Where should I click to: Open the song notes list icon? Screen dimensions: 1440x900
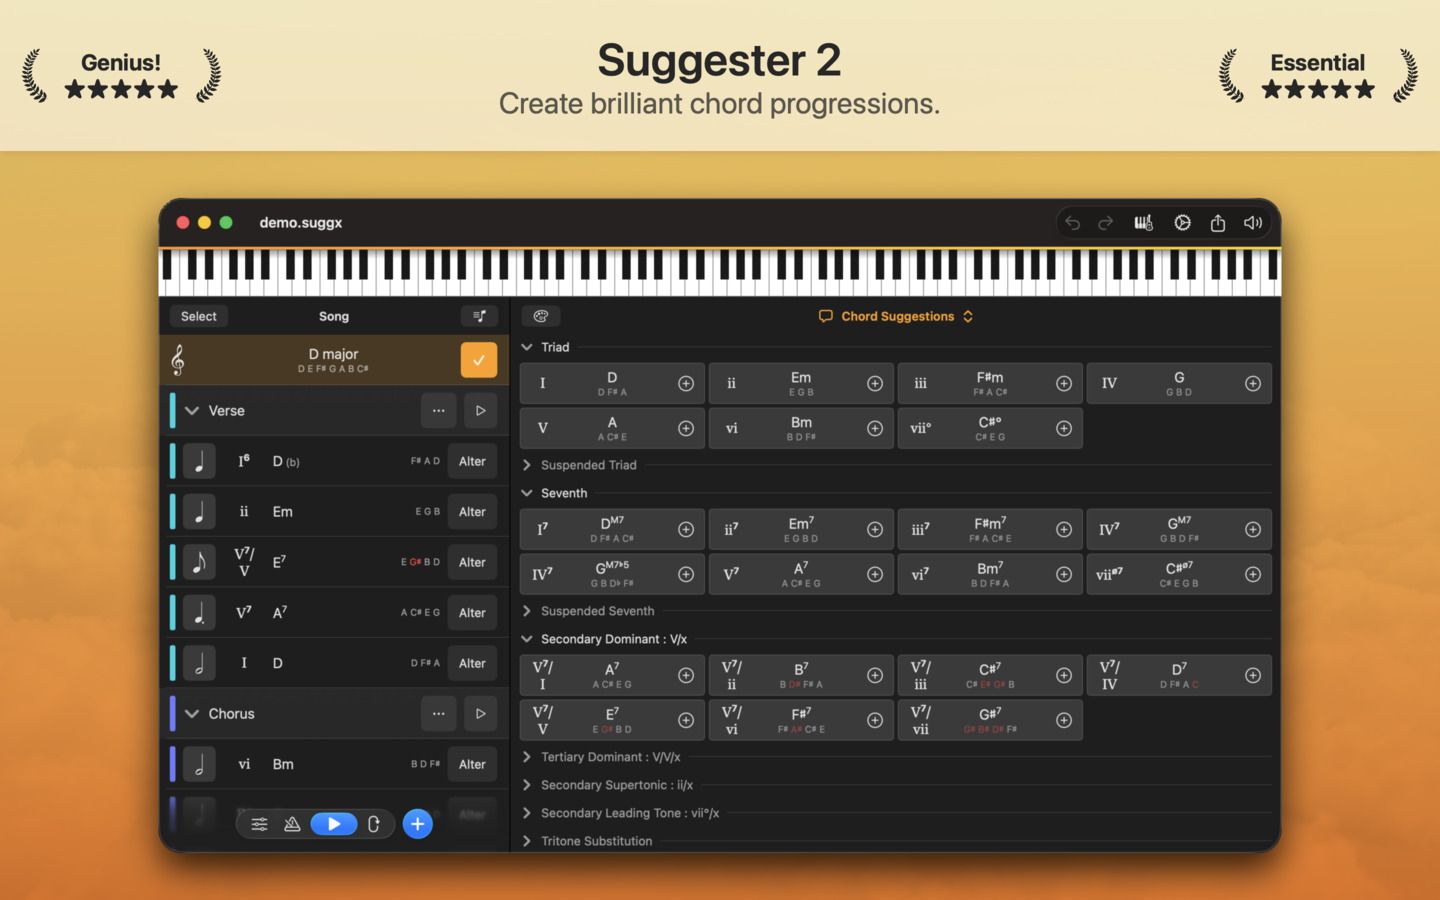479,316
